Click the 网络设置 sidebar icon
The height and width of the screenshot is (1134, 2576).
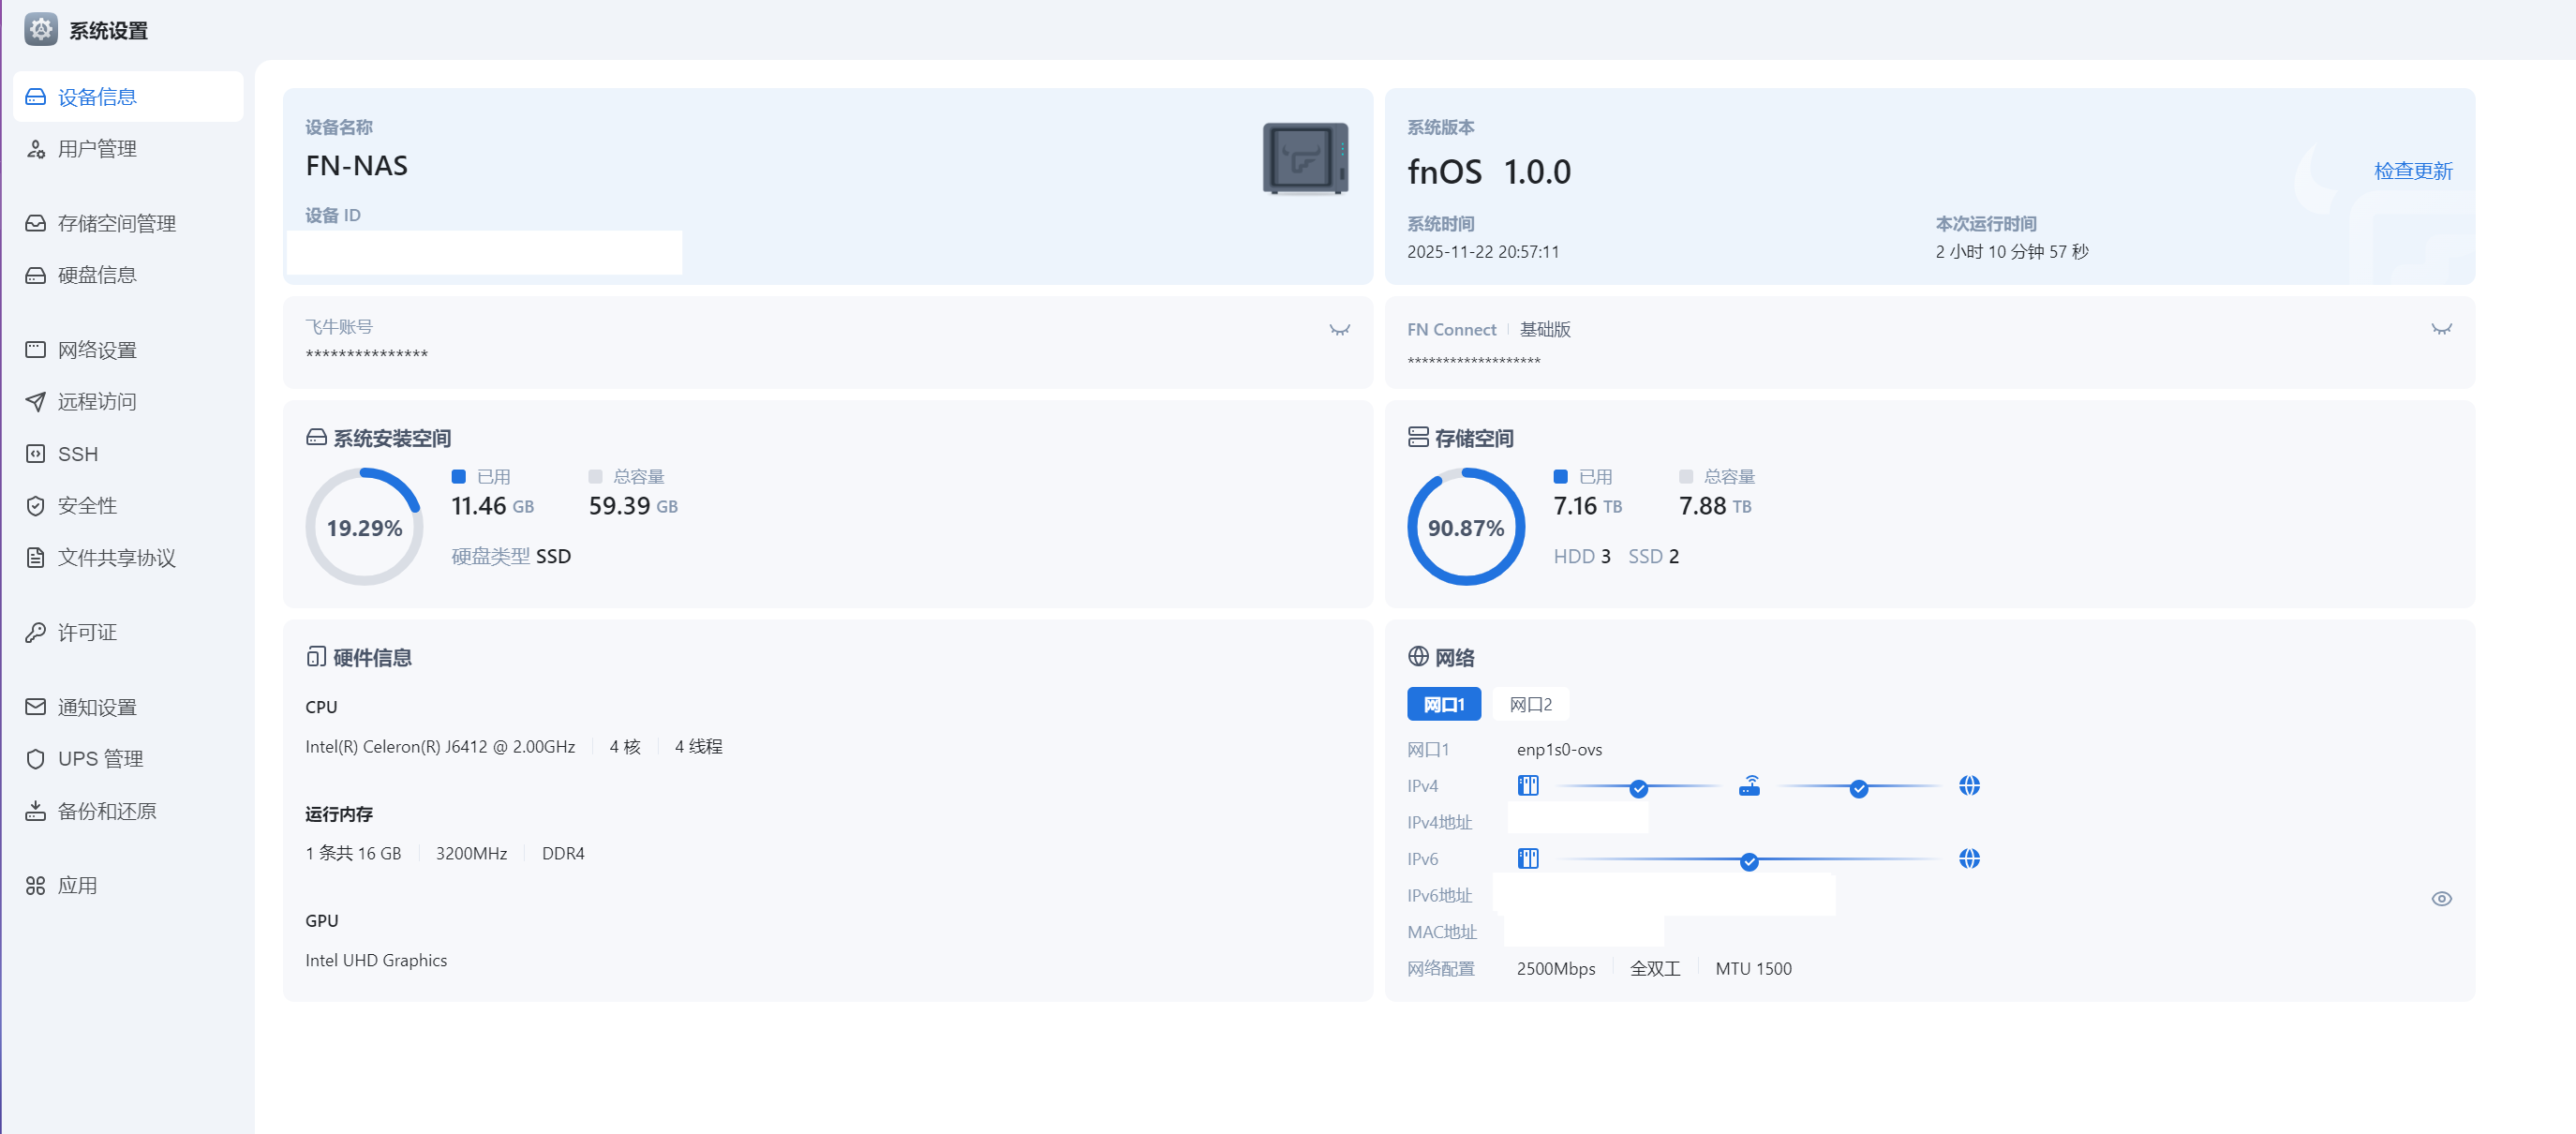[36, 350]
